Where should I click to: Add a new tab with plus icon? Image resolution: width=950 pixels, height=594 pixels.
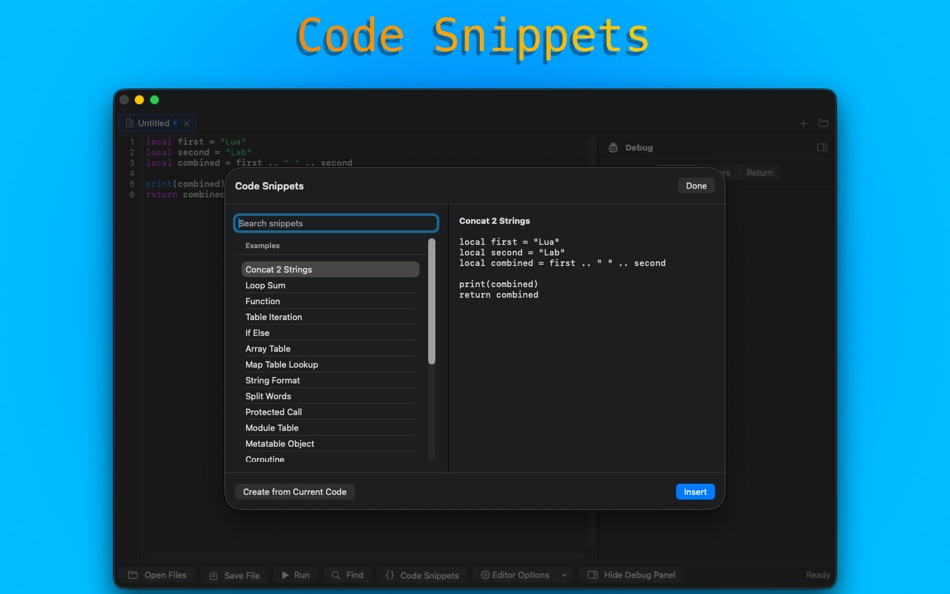(x=803, y=123)
